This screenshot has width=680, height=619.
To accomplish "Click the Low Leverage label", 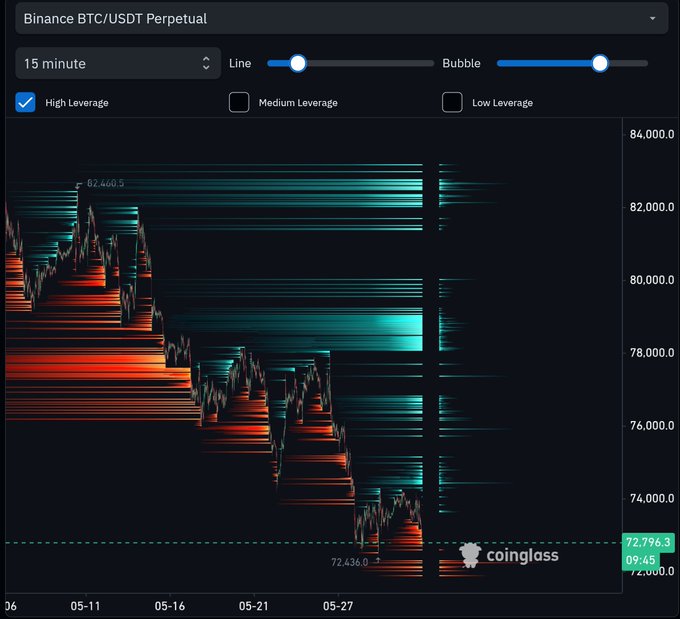I will click(502, 103).
